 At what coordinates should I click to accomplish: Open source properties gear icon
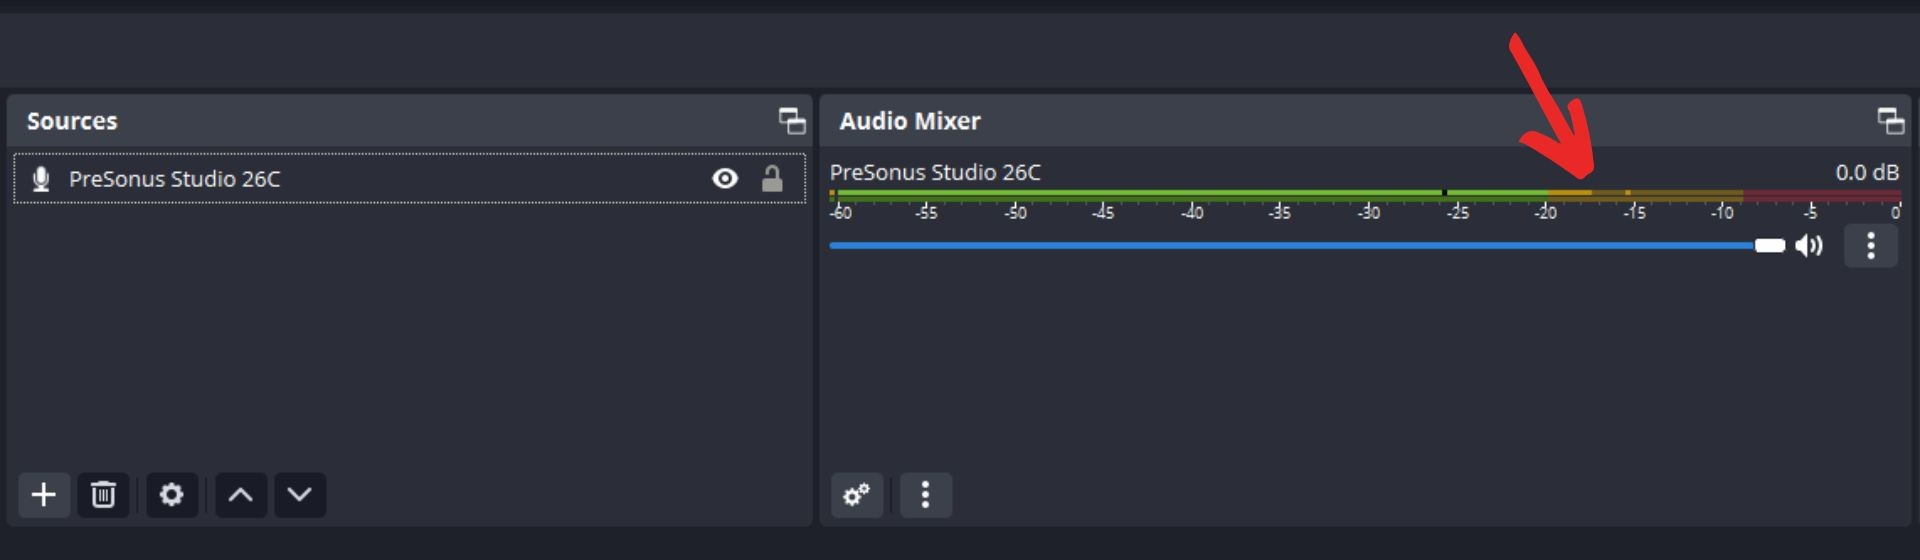(172, 495)
